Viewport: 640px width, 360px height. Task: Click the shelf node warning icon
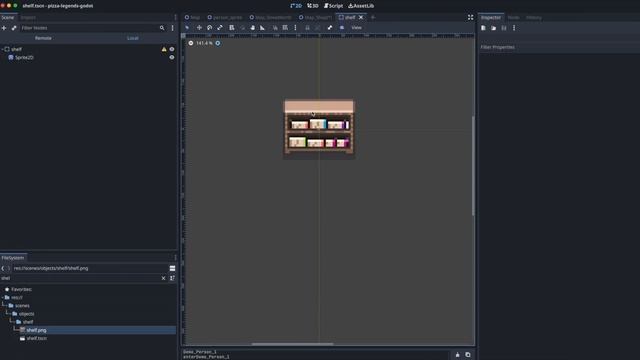[164, 49]
